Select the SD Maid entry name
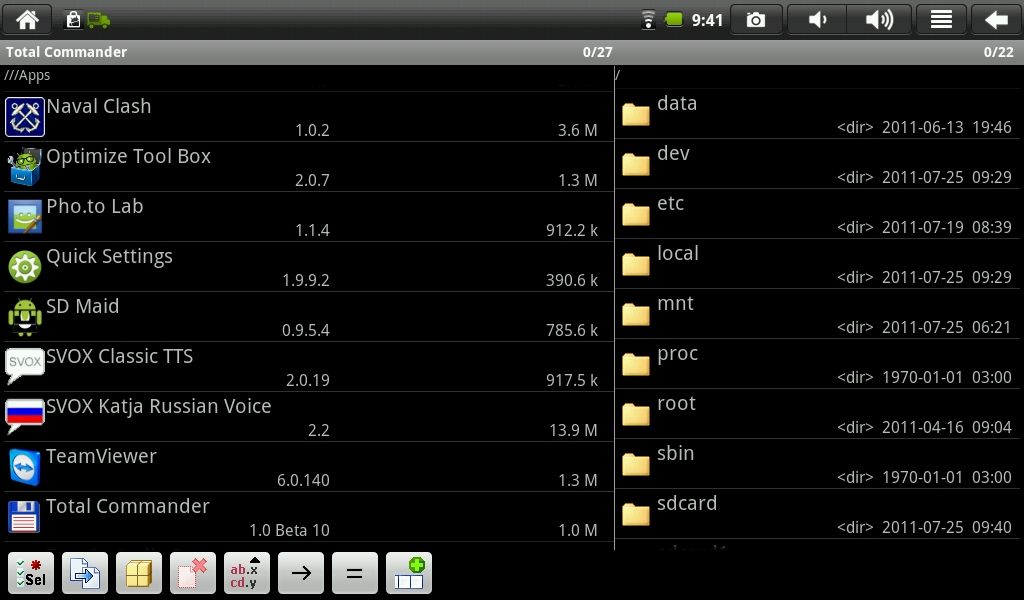Image resolution: width=1024 pixels, height=600 pixels. point(82,306)
